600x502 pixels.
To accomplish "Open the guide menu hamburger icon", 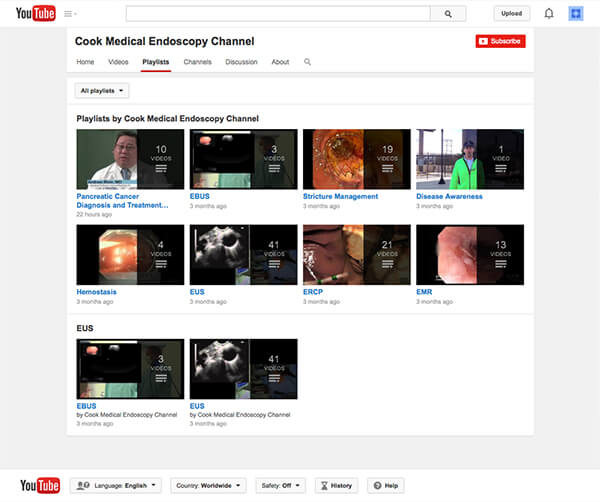I will [x=70, y=14].
